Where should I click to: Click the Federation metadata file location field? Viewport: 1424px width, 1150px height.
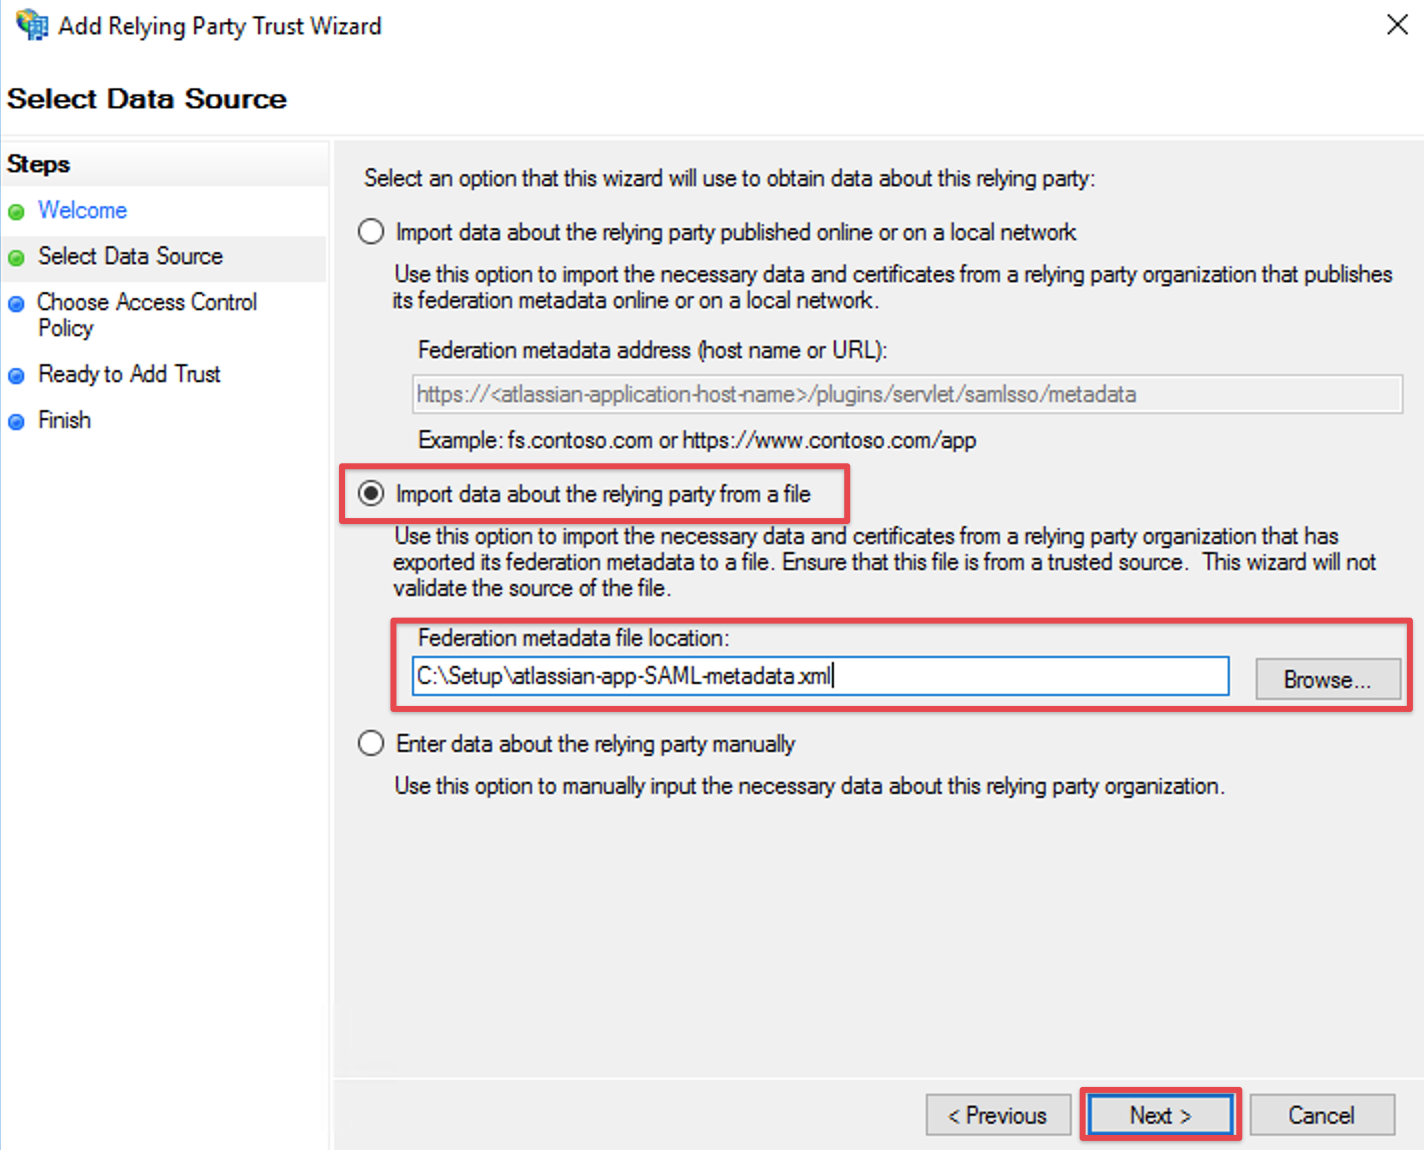tap(820, 677)
